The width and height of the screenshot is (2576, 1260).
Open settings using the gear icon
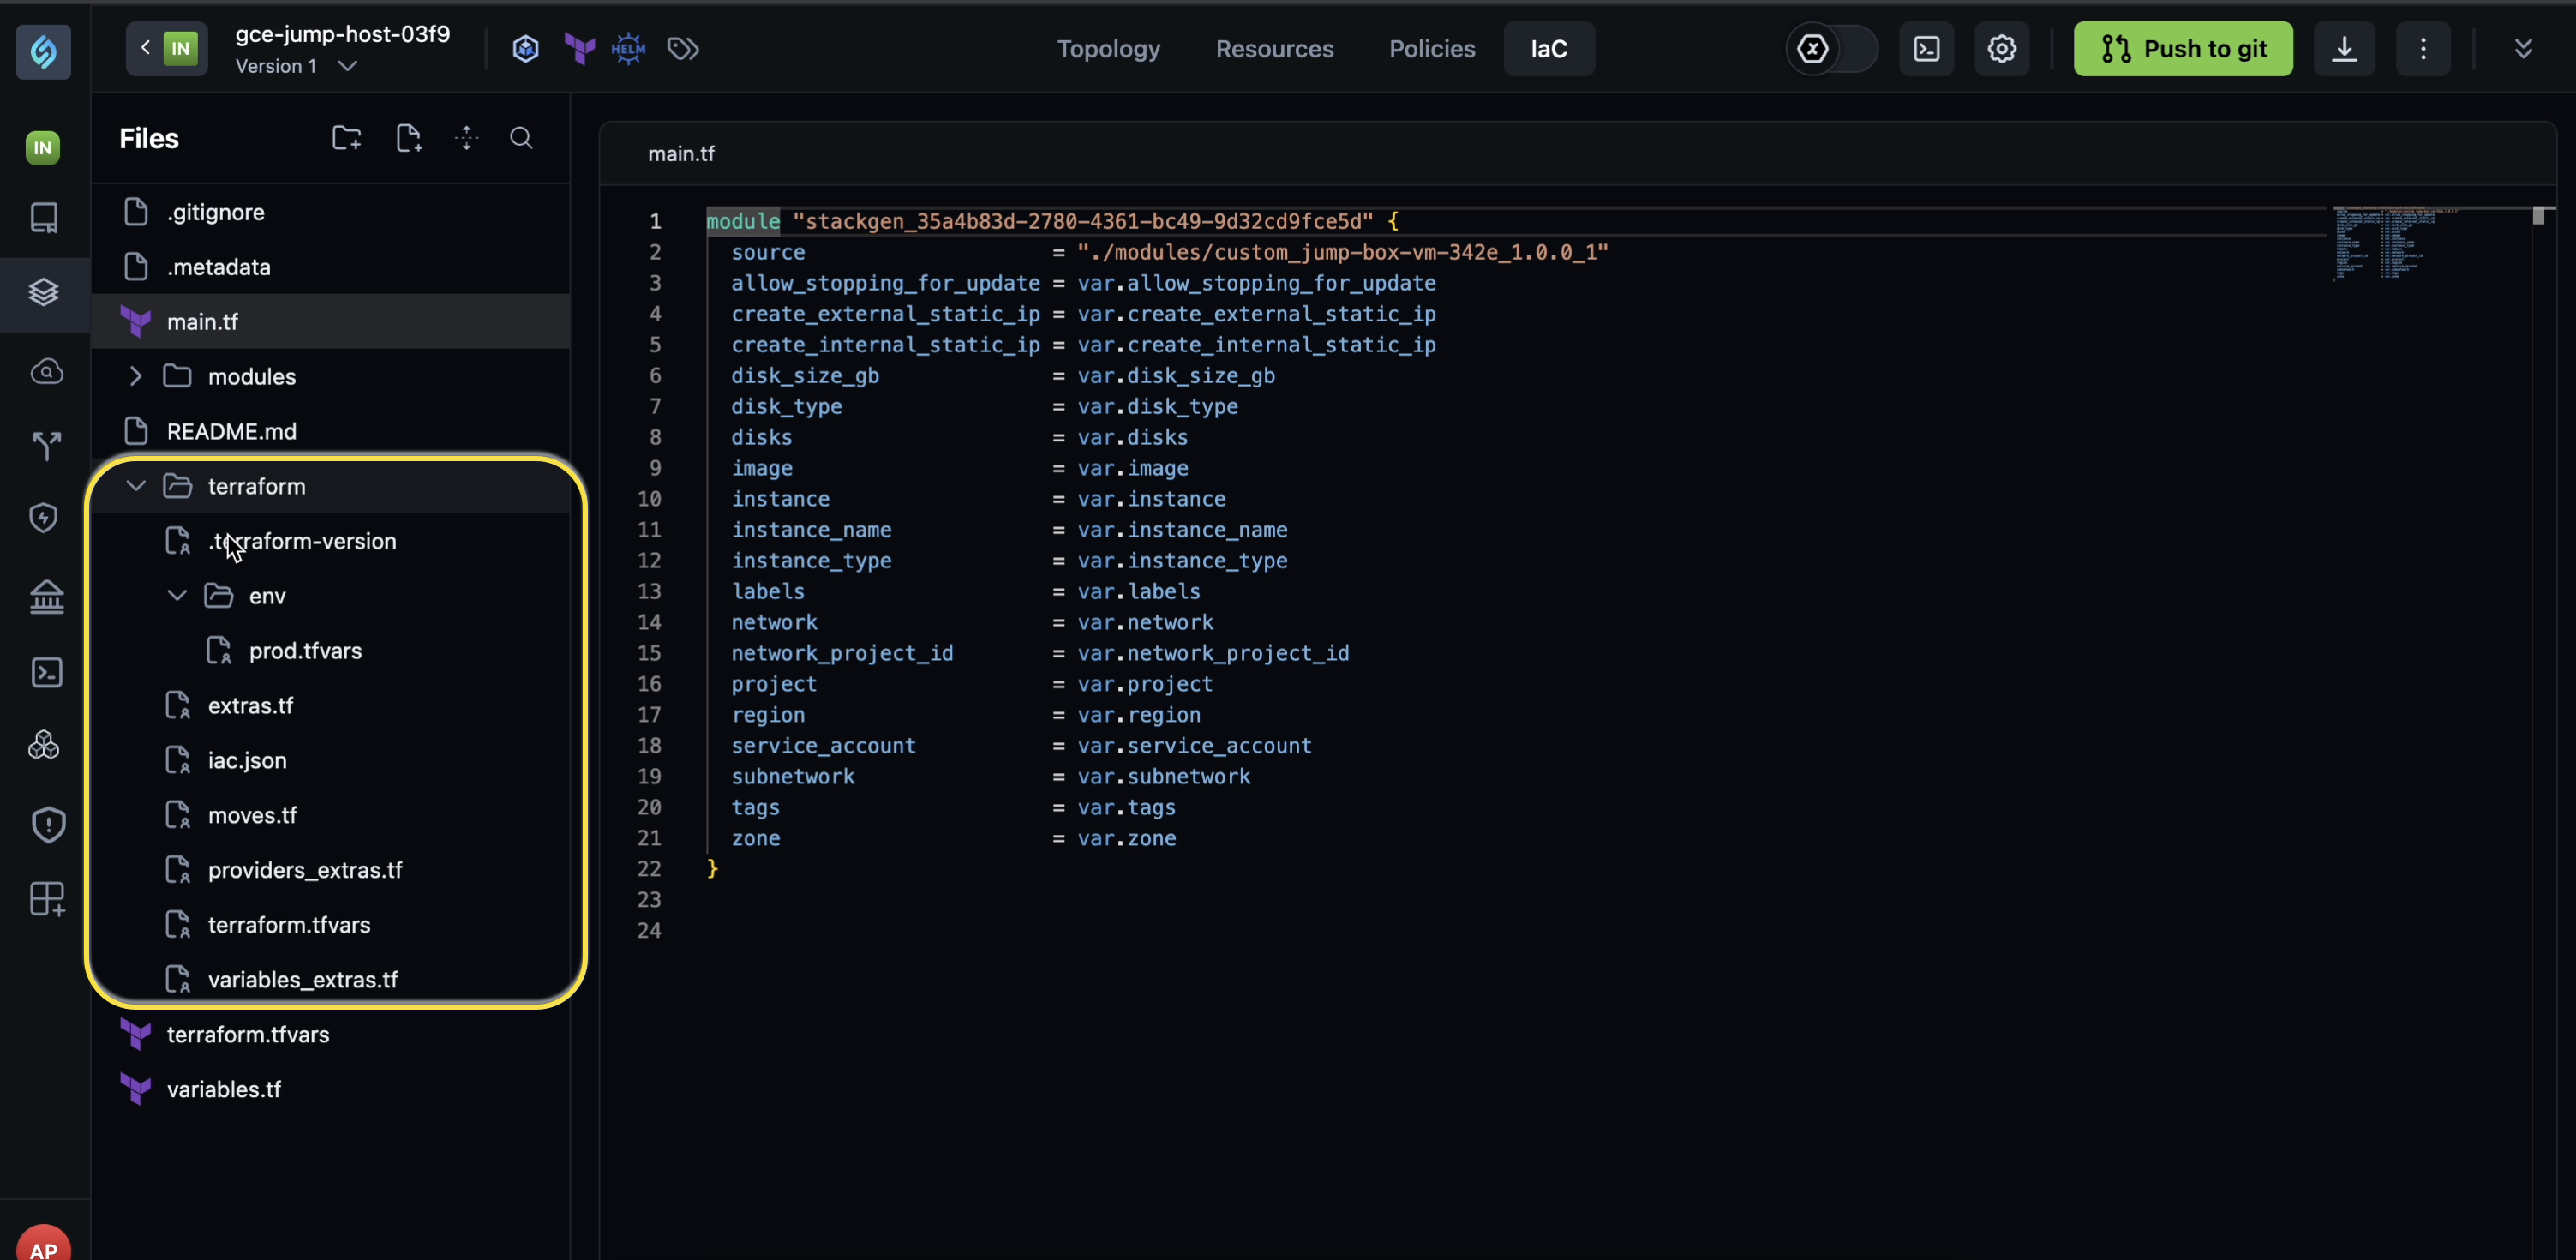pyautogui.click(x=2001, y=48)
